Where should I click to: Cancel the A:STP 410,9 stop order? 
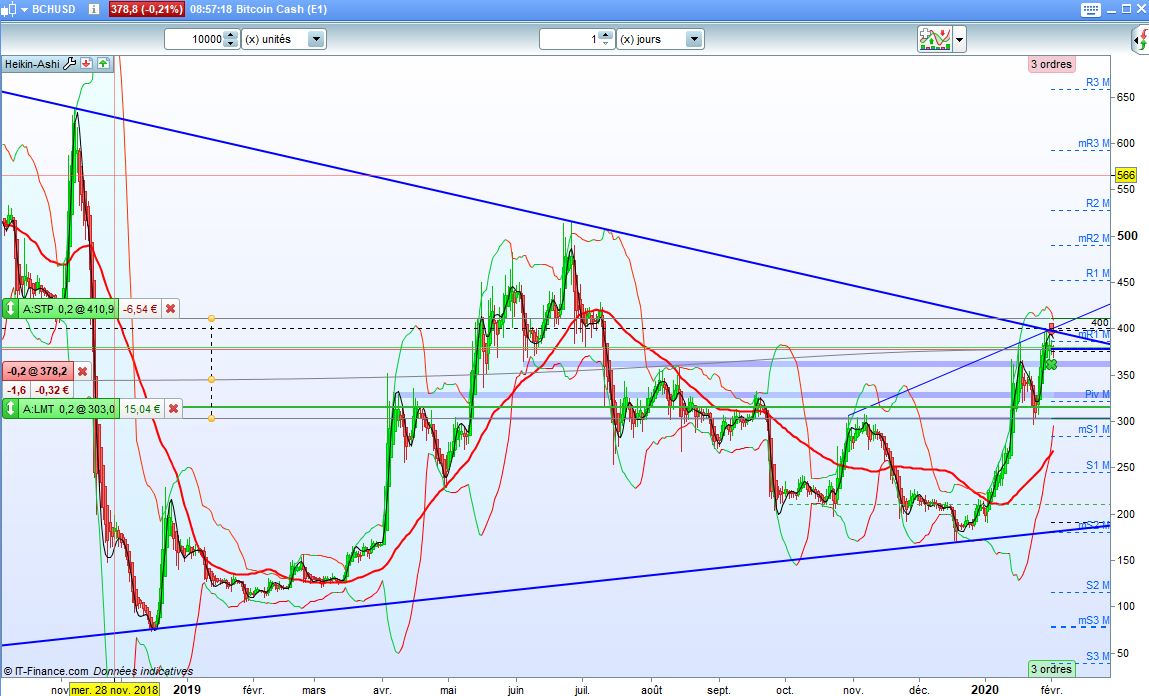coord(170,309)
